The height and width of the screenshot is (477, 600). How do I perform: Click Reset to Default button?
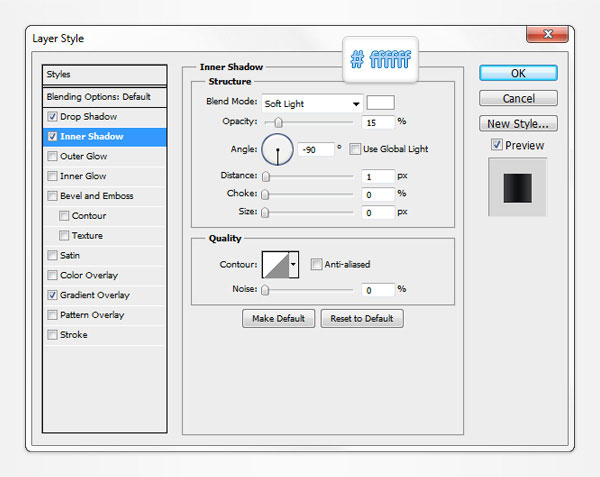point(362,318)
